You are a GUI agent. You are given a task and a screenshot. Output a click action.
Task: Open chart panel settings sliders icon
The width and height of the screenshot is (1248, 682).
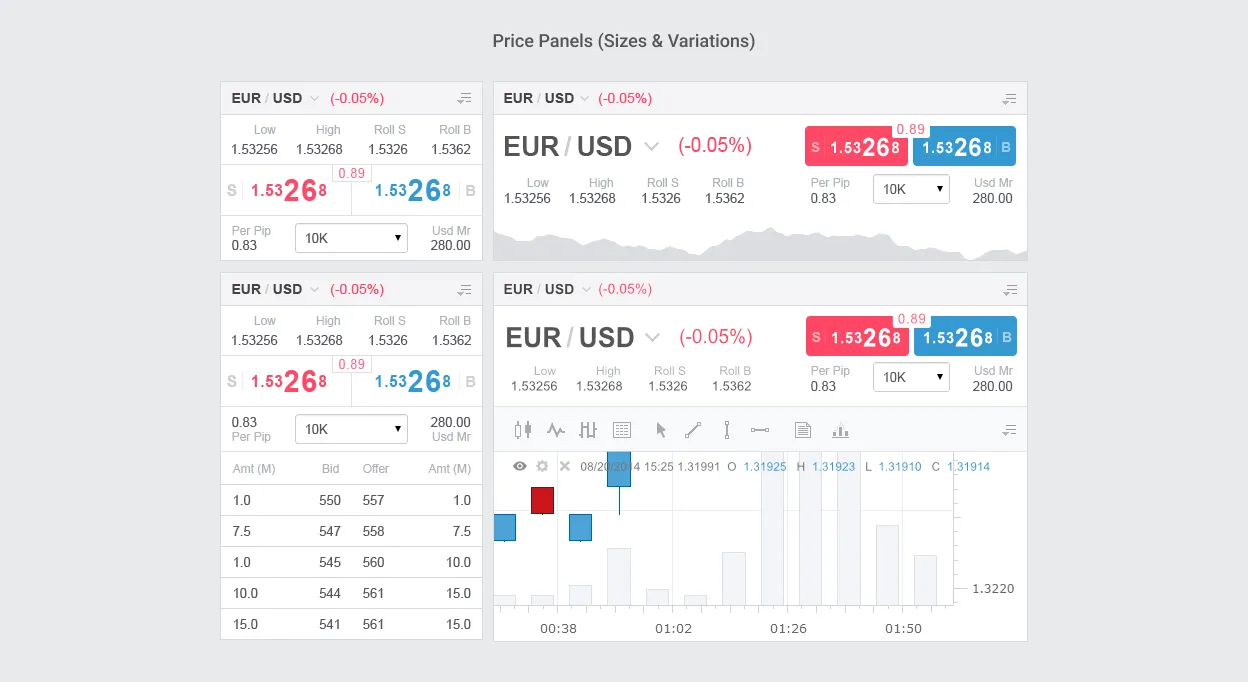point(1009,290)
